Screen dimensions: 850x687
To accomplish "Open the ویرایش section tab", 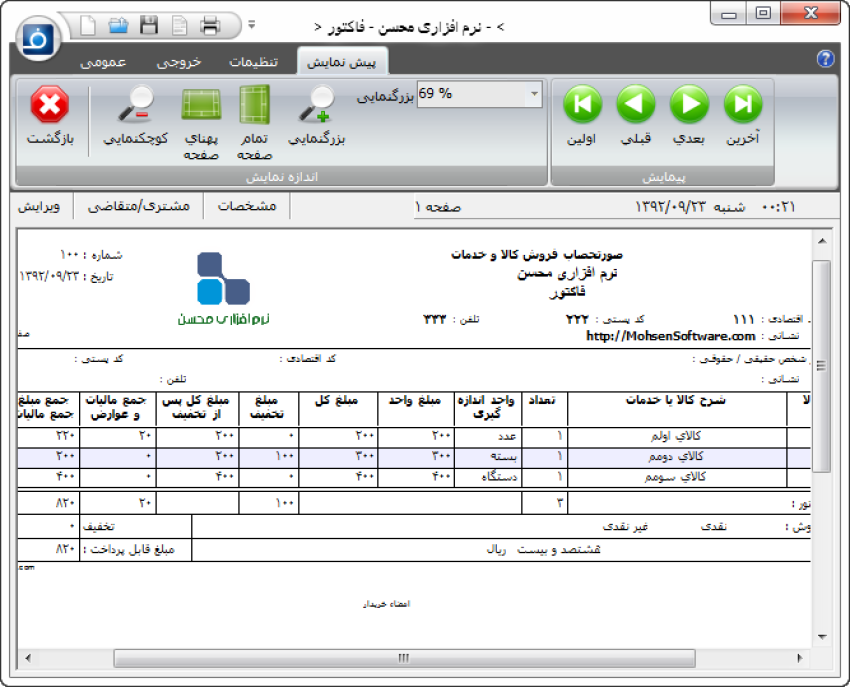I will click(39, 207).
